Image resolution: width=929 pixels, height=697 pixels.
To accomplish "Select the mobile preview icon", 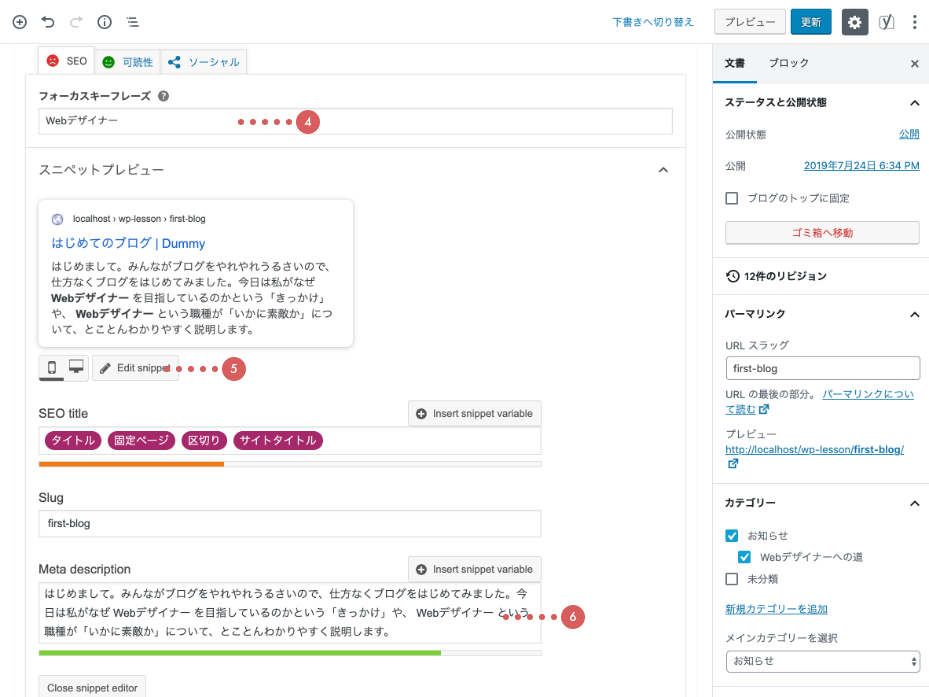I will [x=52, y=368].
